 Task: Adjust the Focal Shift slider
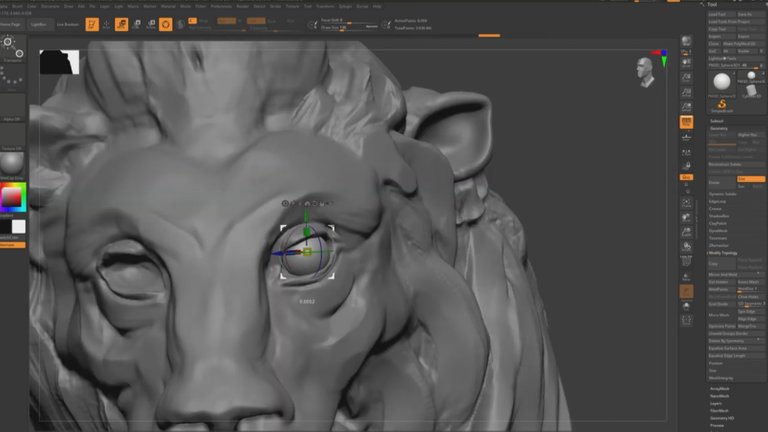[349, 21]
